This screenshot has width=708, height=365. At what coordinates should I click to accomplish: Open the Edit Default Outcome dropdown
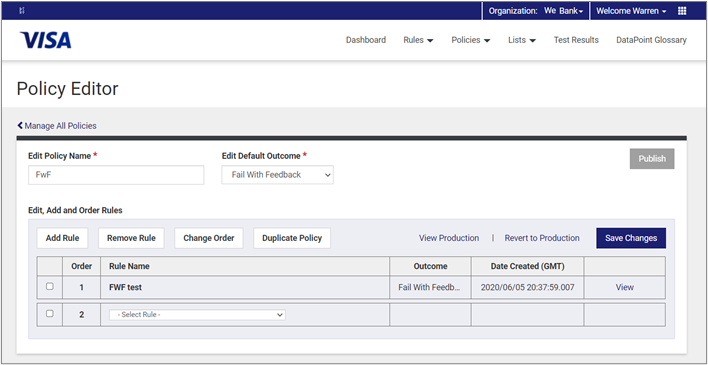(x=277, y=175)
